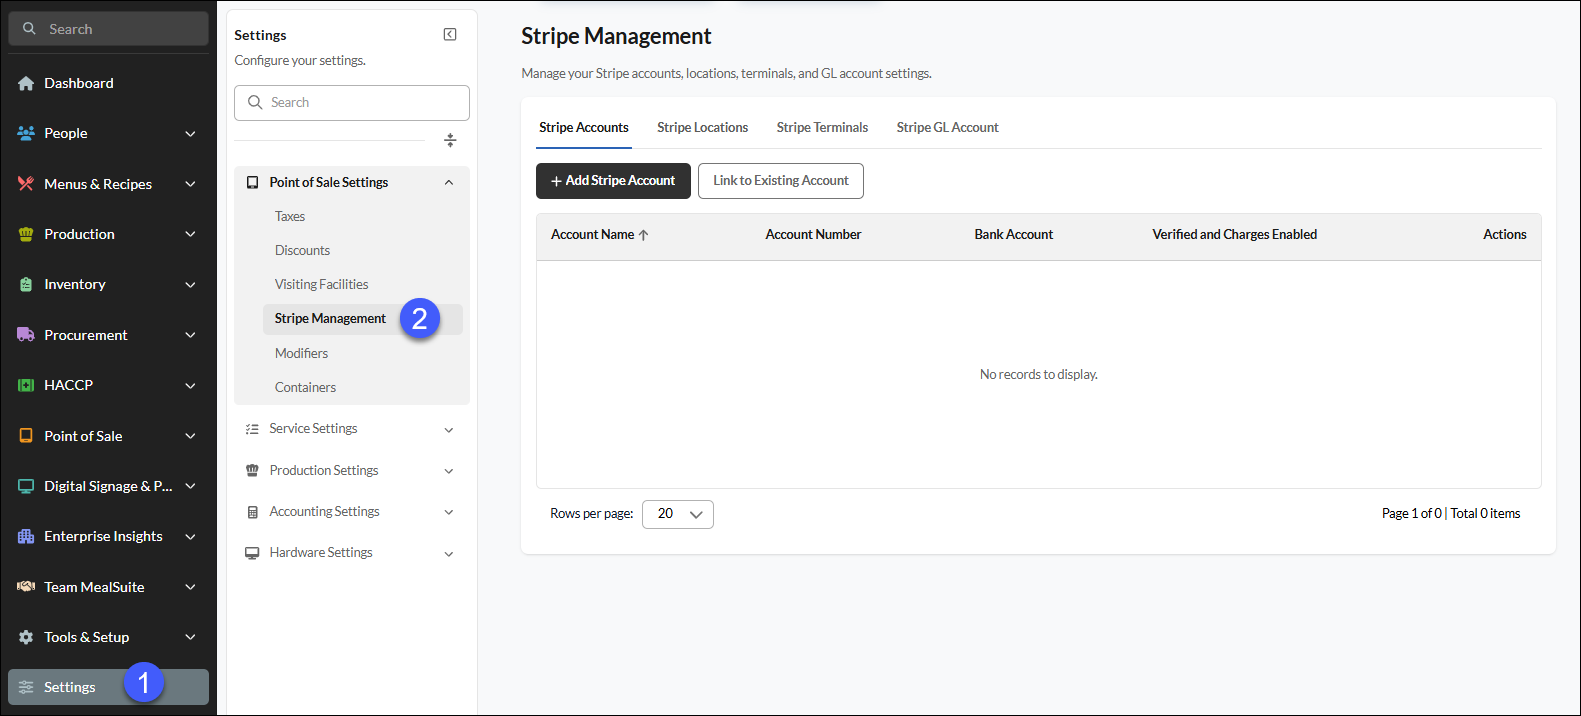The height and width of the screenshot is (716, 1581).
Task: Click the Enterprise Insights building icon
Action: click(26, 536)
